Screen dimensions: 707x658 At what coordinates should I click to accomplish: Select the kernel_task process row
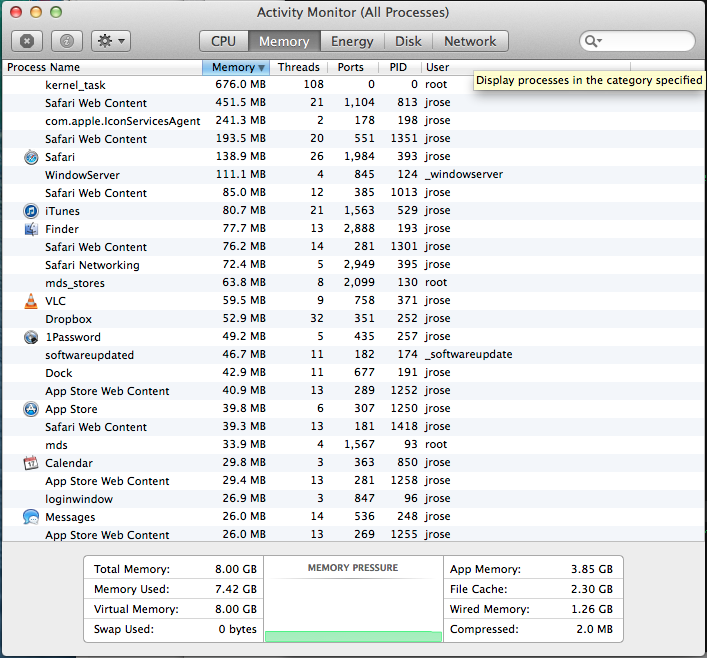[x=353, y=85]
